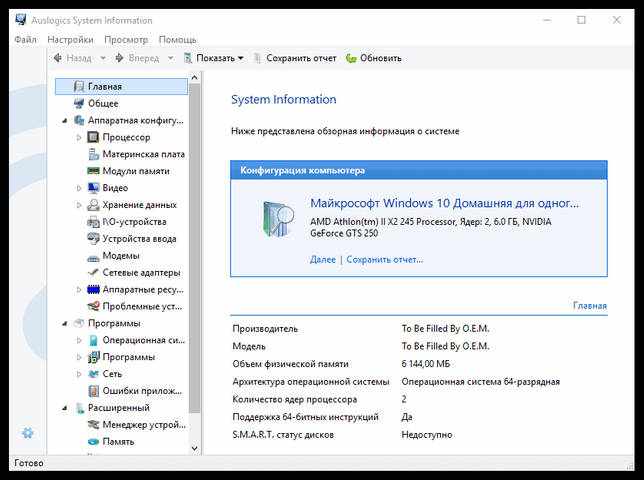Click the Auslogics app icon in title bar
The image size is (644, 480).
21,20
